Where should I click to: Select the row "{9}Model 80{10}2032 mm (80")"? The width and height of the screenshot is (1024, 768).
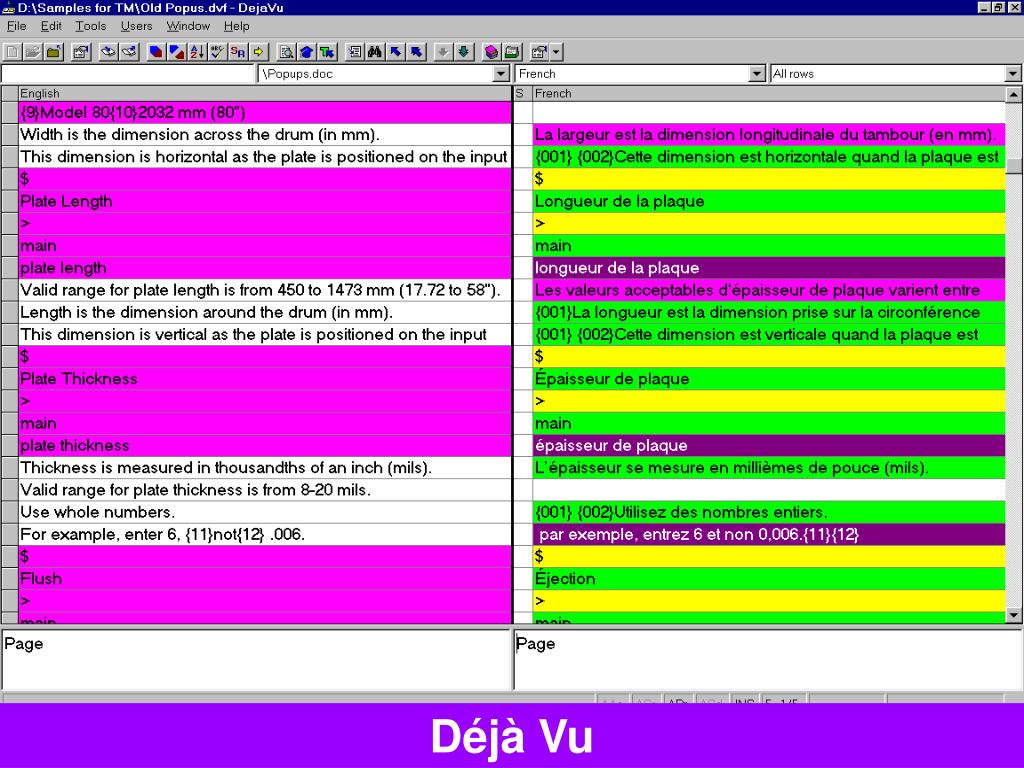pyautogui.click(x=264, y=112)
